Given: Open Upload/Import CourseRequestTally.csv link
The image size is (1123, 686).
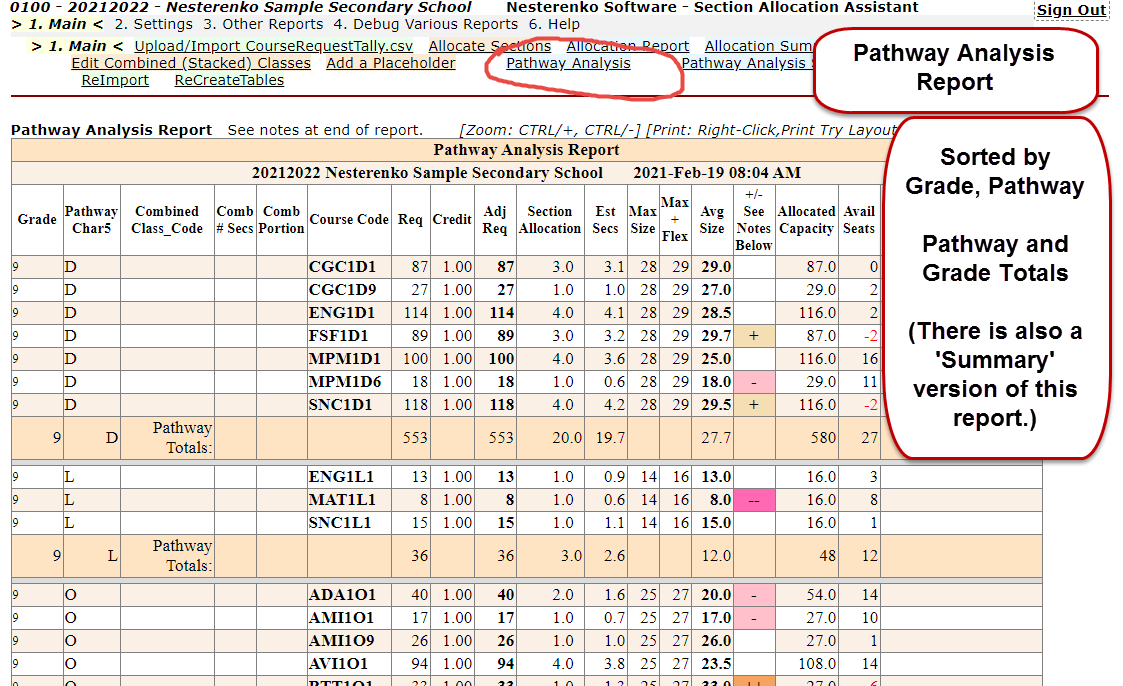Looking at the screenshot, I should [273, 46].
